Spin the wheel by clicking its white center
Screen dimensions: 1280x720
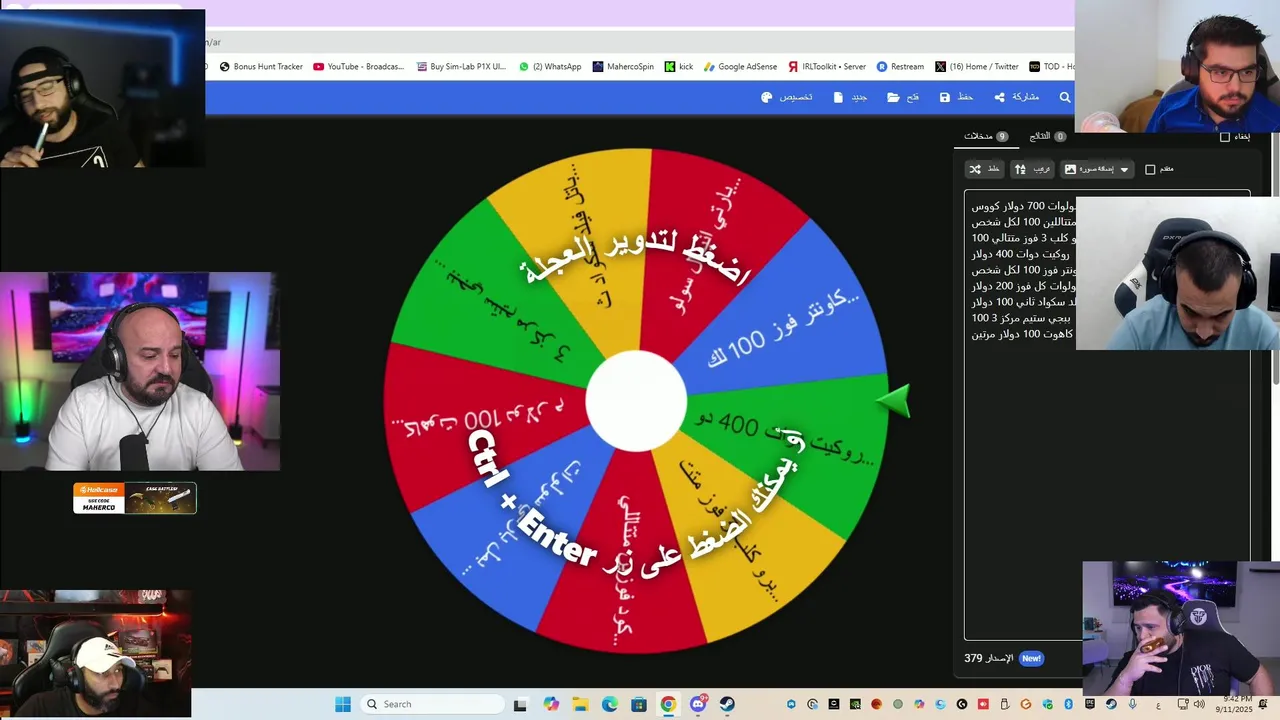coord(635,401)
